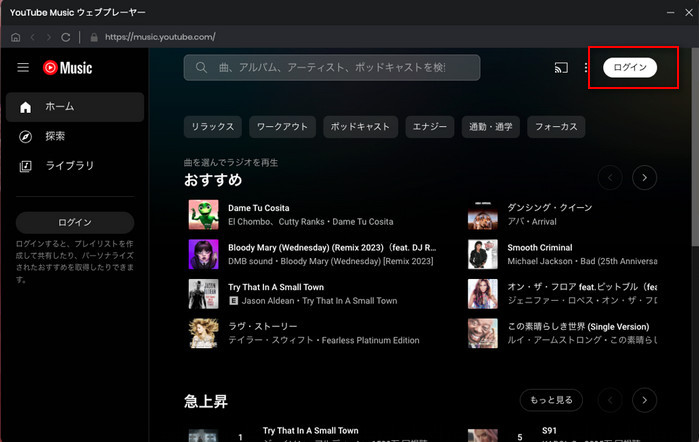Play この素晴らしき世界 album thumbnail
This screenshot has width=699, height=442.
tap(483, 333)
